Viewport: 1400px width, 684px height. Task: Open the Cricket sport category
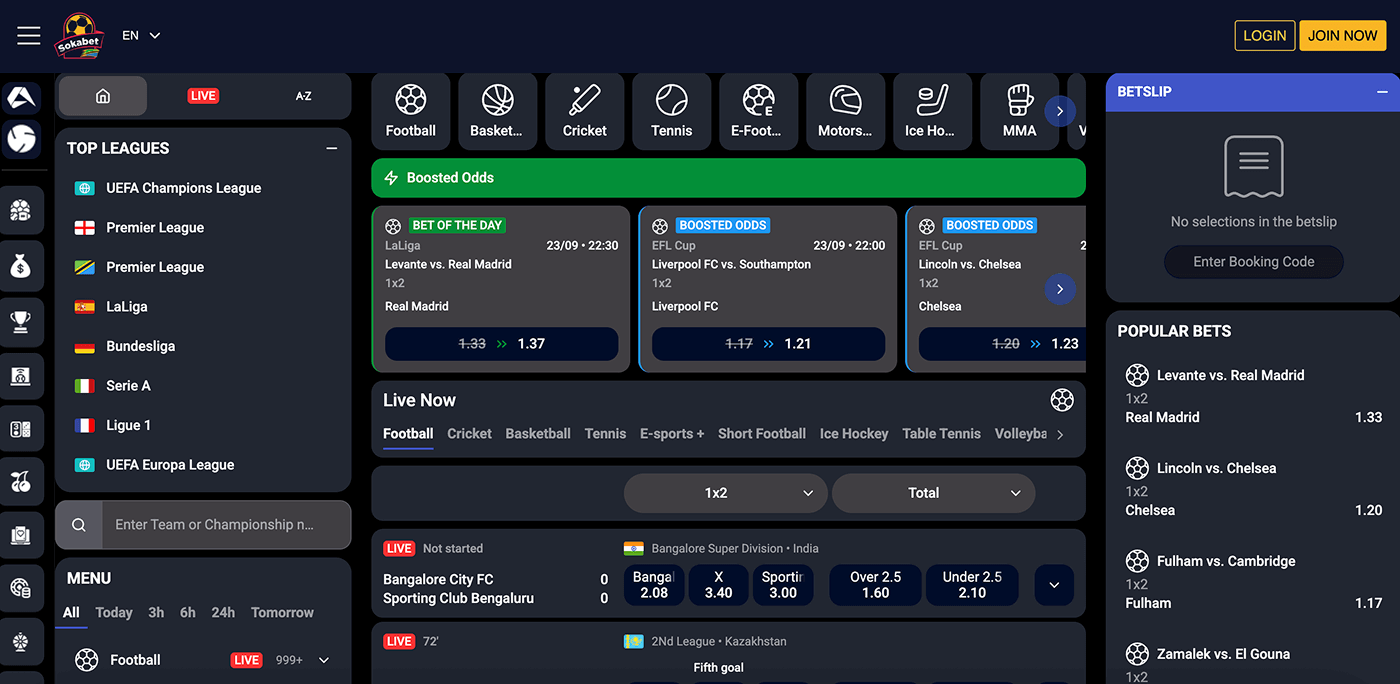tap(584, 110)
